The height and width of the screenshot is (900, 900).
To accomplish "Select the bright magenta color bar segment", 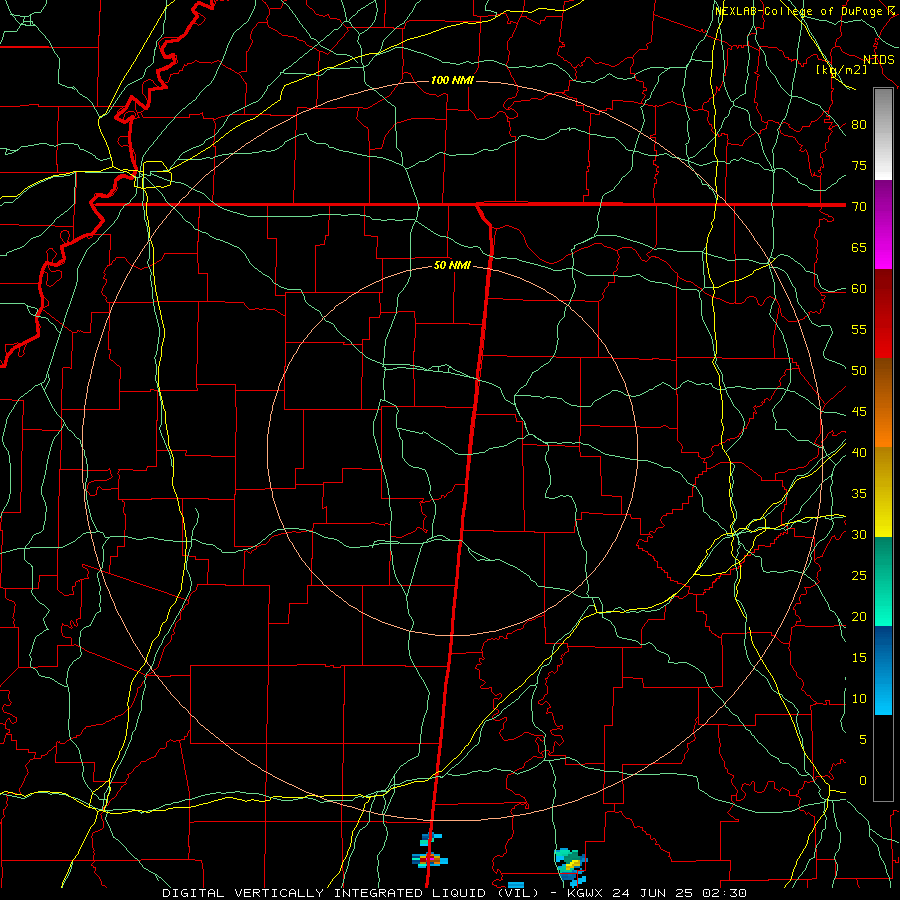I will (x=883, y=248).
